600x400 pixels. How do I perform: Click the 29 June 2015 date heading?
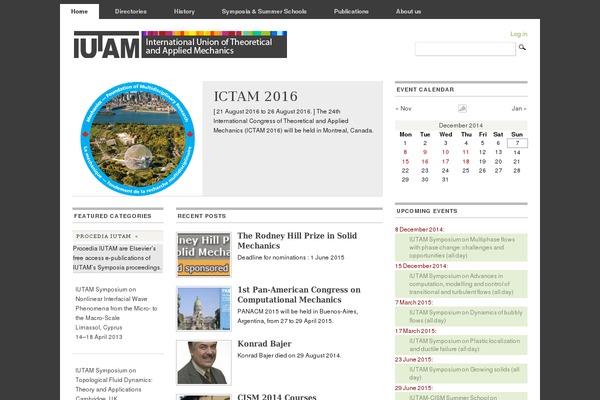coord(414,388)
